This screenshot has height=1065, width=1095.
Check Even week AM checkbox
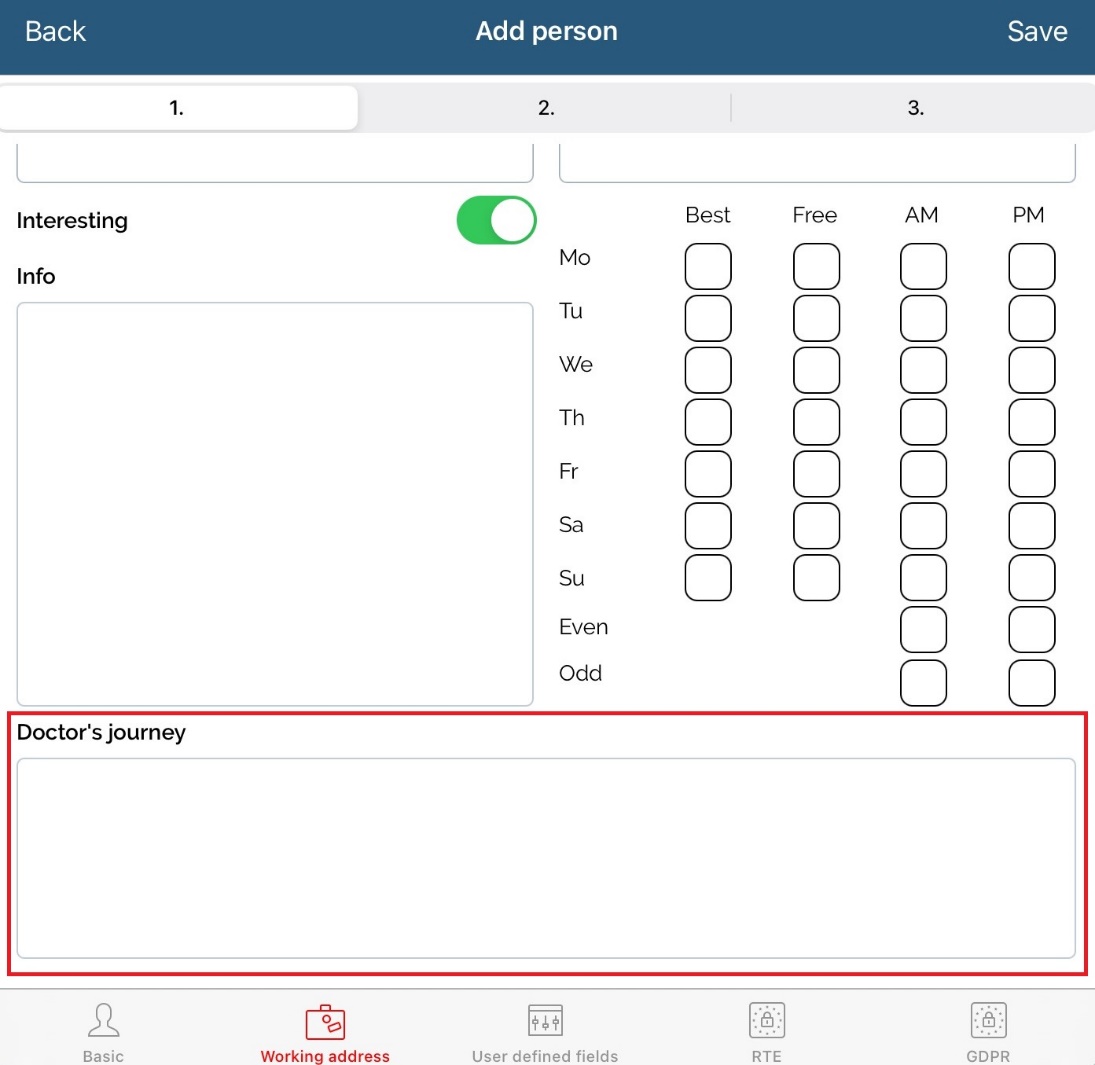pos(923,630)
